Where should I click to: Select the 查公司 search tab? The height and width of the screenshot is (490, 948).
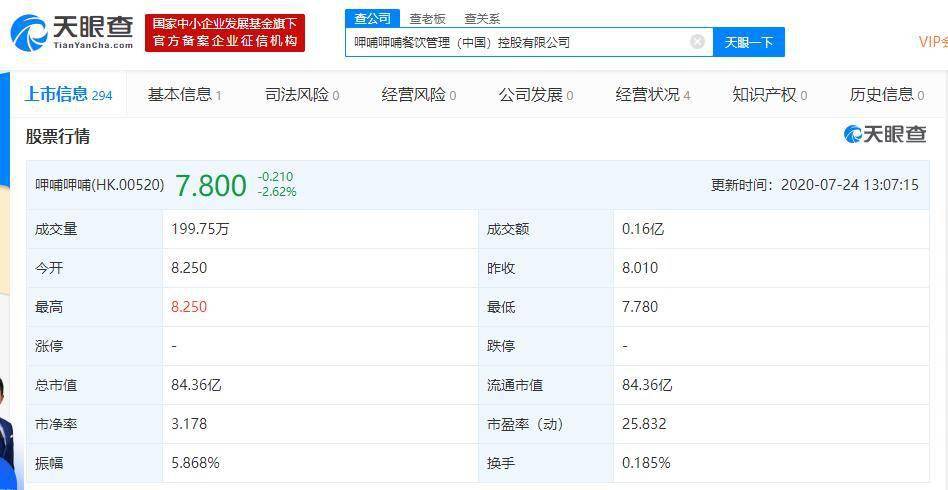pyautogui.click(x=372, y=18)
